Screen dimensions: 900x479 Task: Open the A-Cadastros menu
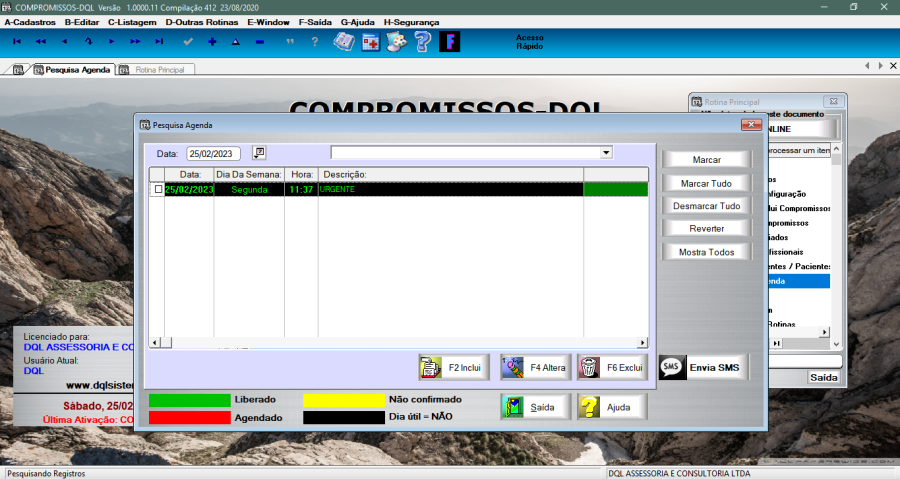coord(30,22)
